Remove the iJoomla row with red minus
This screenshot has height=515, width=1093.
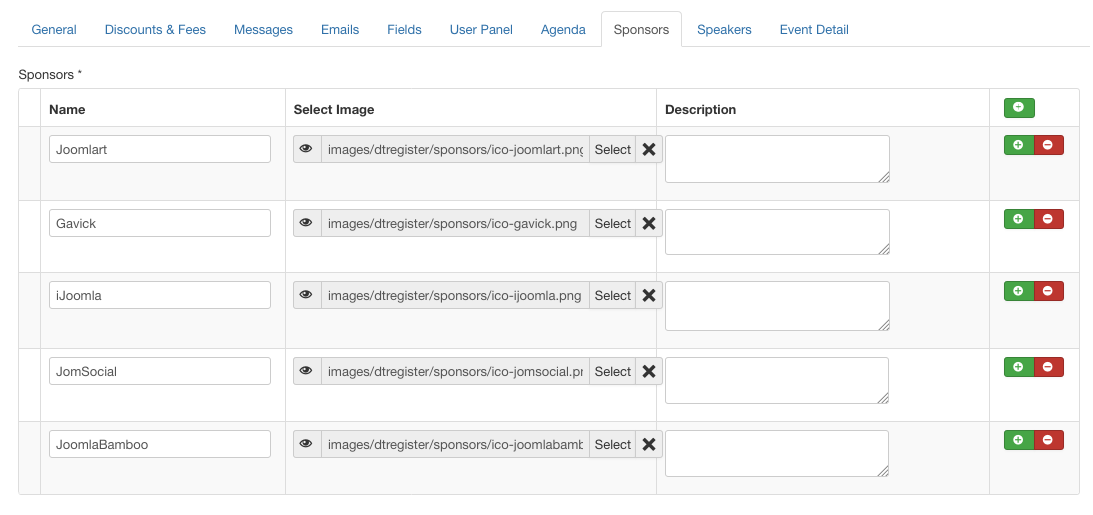1048,291
